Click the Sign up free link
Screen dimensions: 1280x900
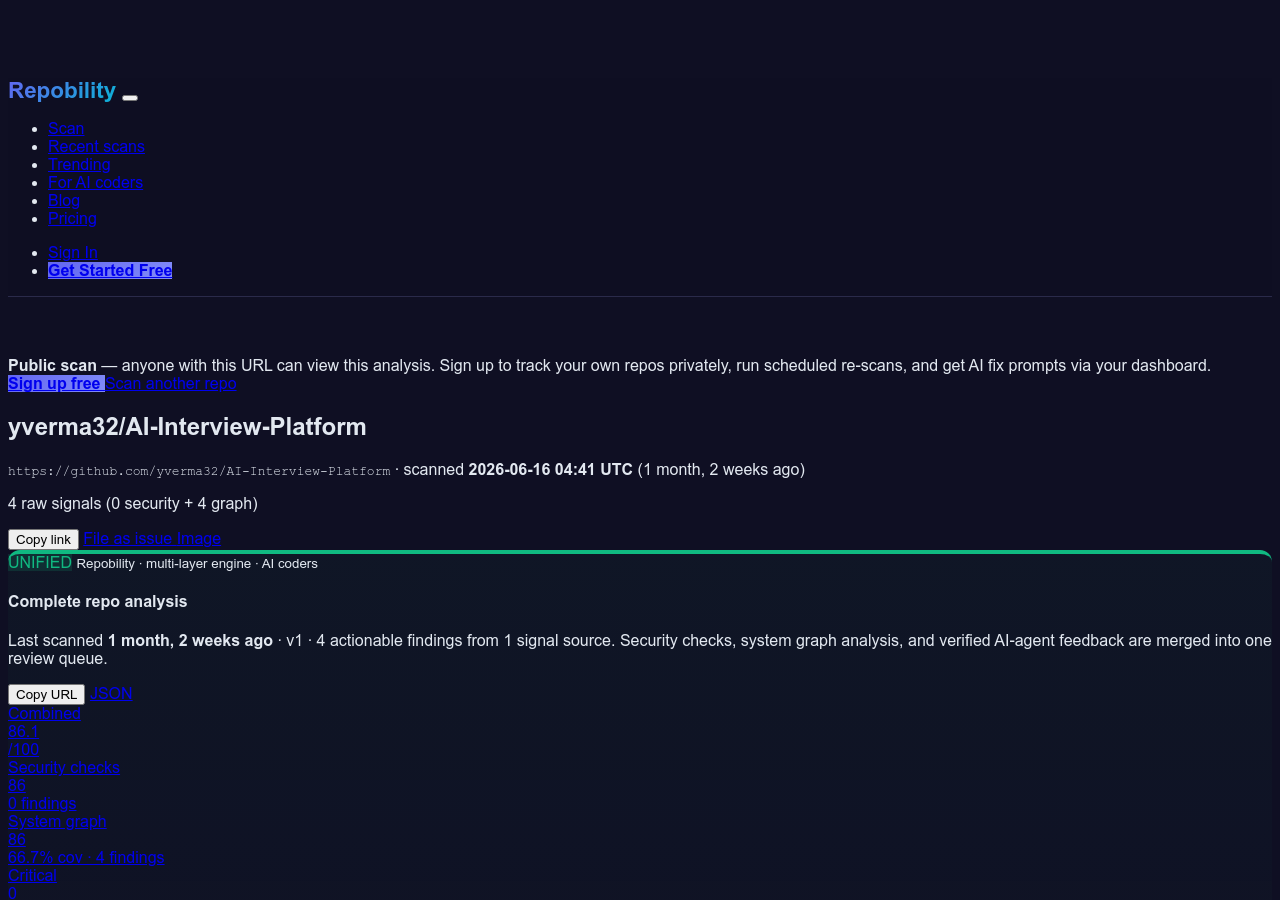(x=56, y=383)
